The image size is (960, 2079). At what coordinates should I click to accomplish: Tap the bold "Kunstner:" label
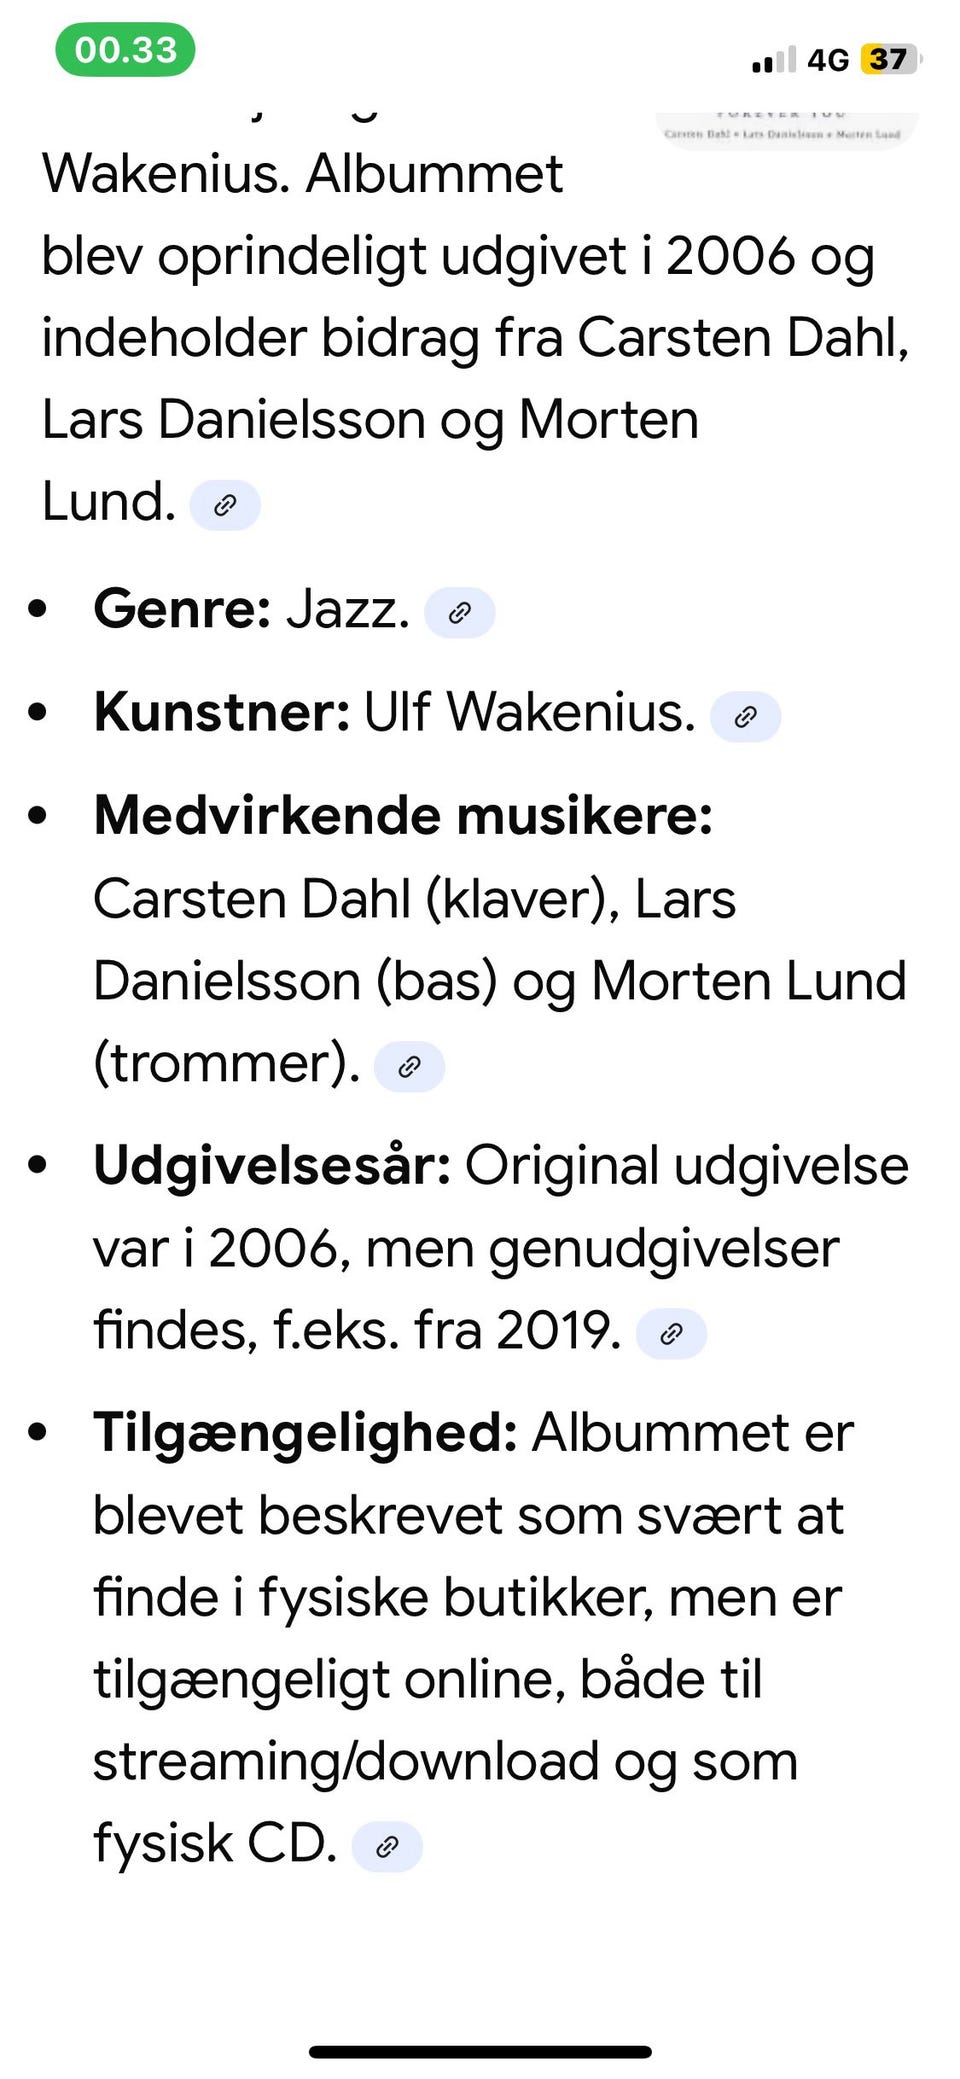click(221, 712)
